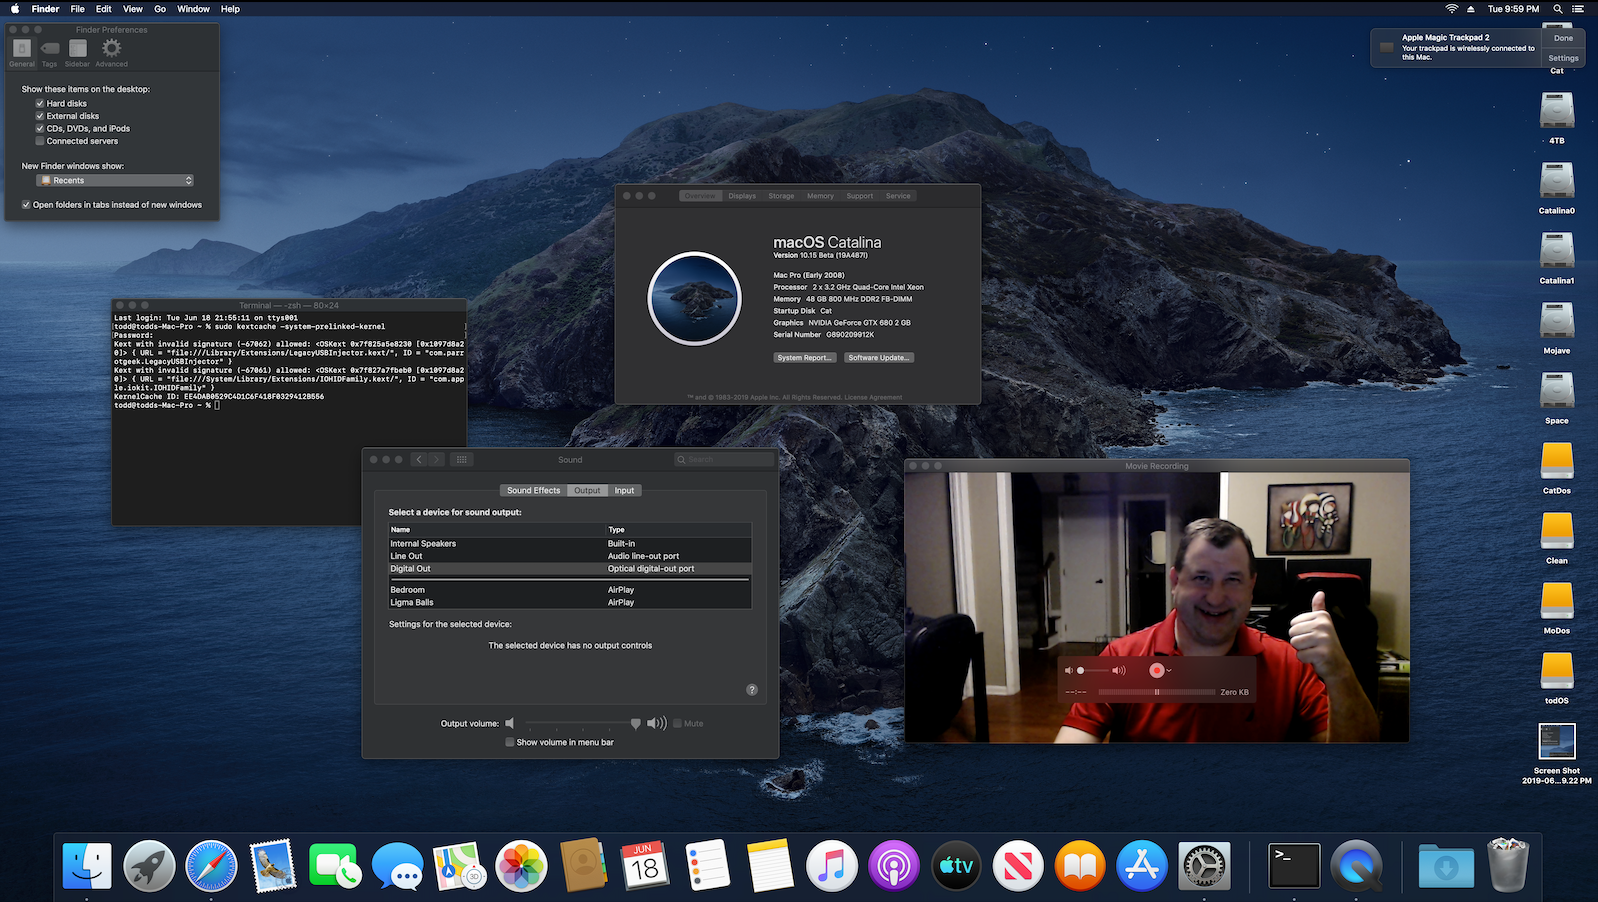The image size is (1598, 902).
Task: Launch the Photos app in the Dock
Action: [x=521, y=866]
